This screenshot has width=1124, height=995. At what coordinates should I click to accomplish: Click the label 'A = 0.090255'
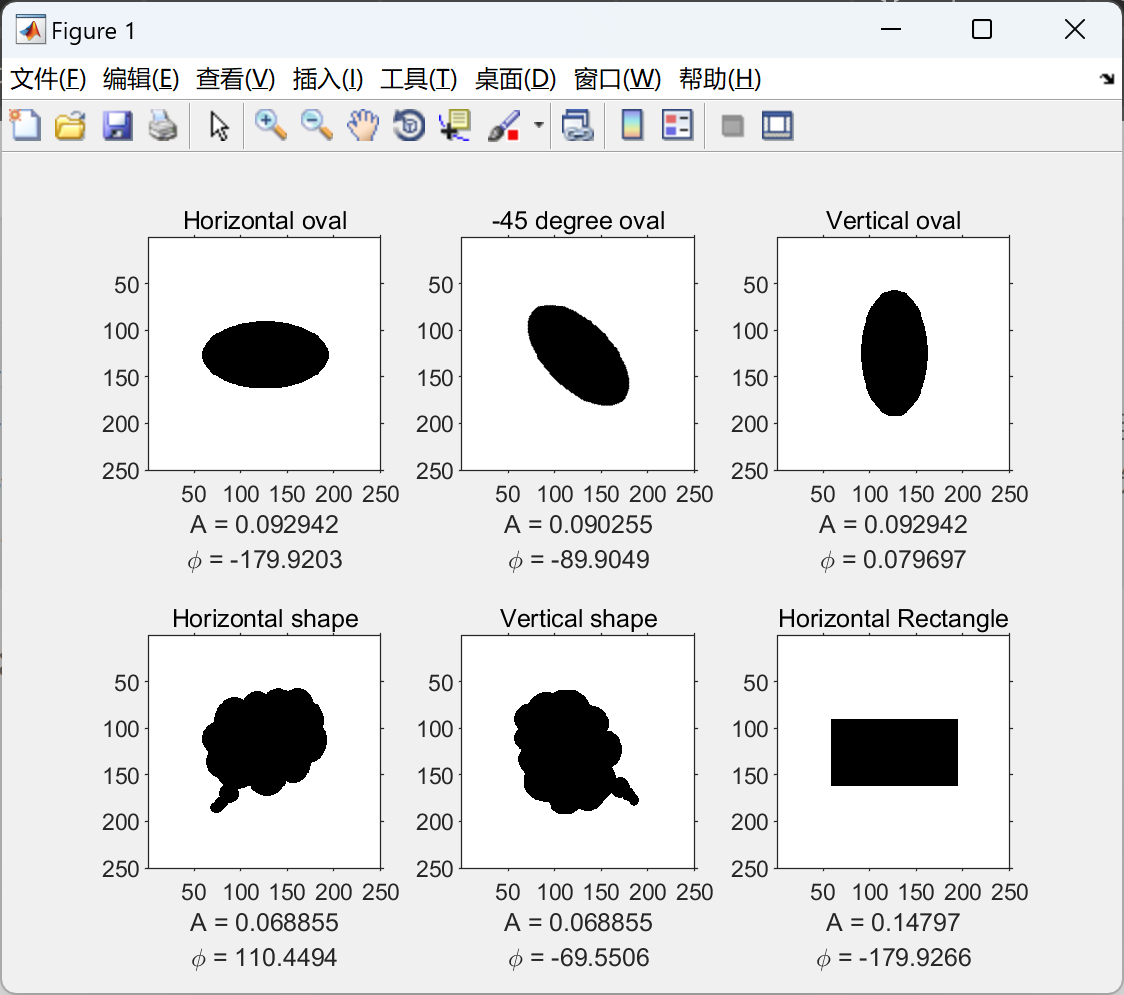pos(578,525)
